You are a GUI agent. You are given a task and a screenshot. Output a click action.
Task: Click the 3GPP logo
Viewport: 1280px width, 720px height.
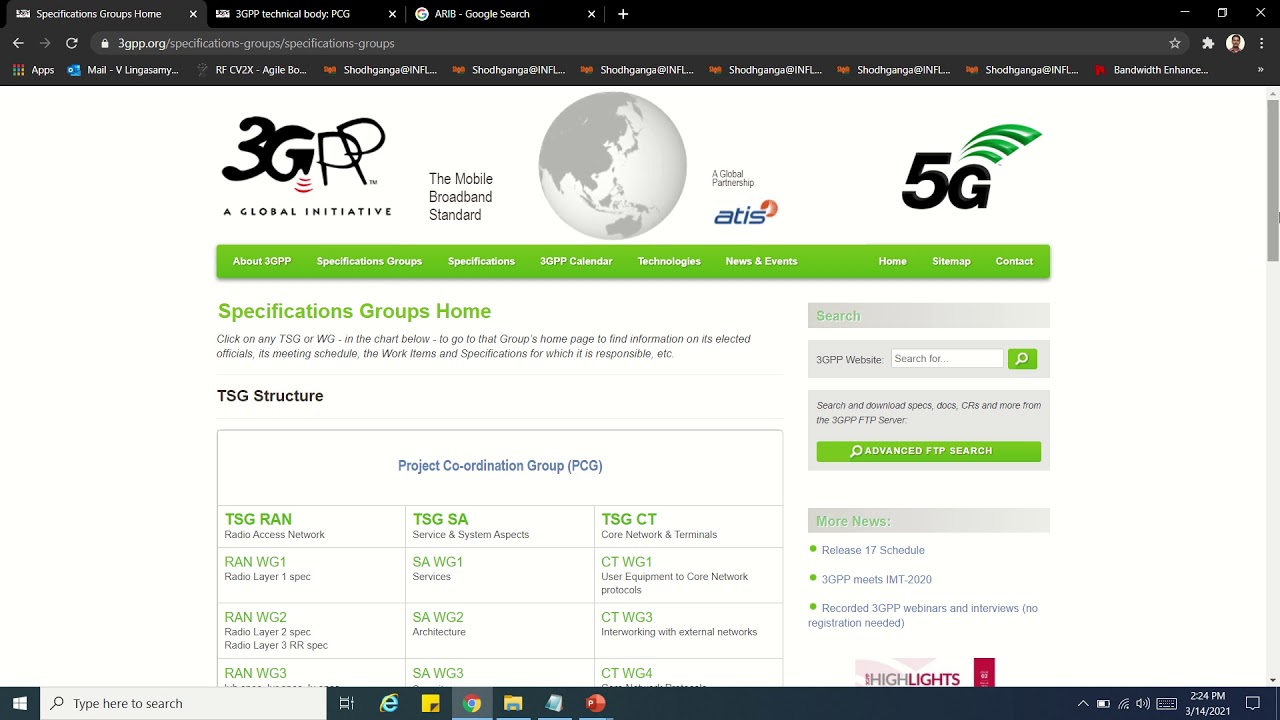click(x=305, y=166)
